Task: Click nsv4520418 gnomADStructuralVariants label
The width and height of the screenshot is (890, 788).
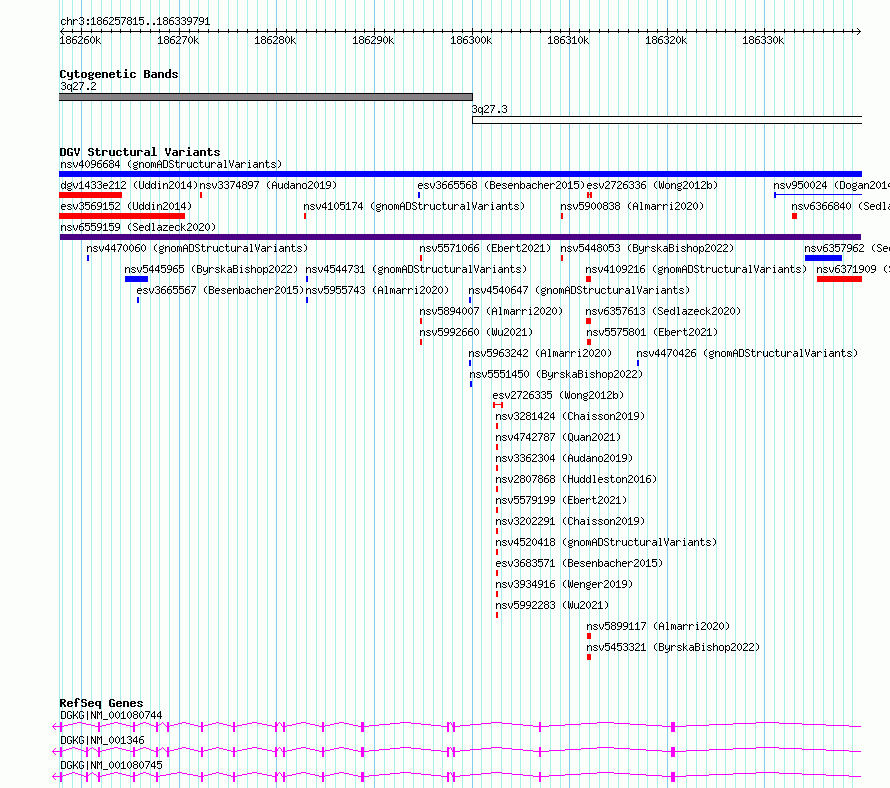Action: (606, 543)
